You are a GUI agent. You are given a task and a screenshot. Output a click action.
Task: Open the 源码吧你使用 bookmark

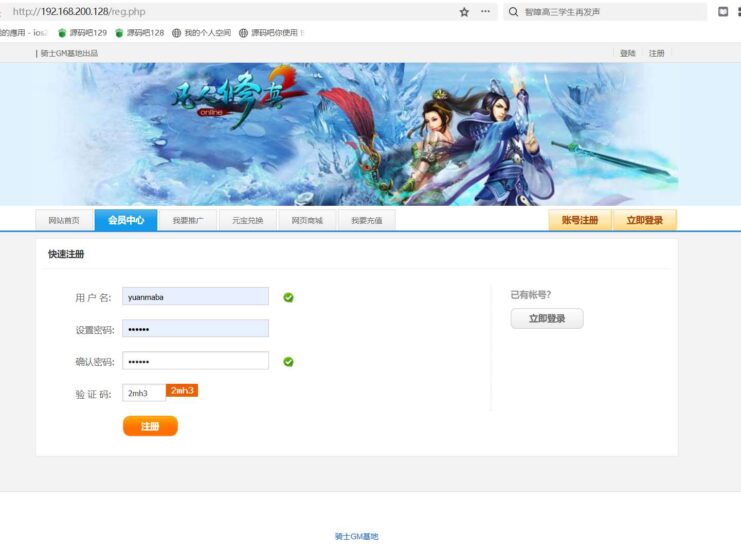click(x=271, y=33)
